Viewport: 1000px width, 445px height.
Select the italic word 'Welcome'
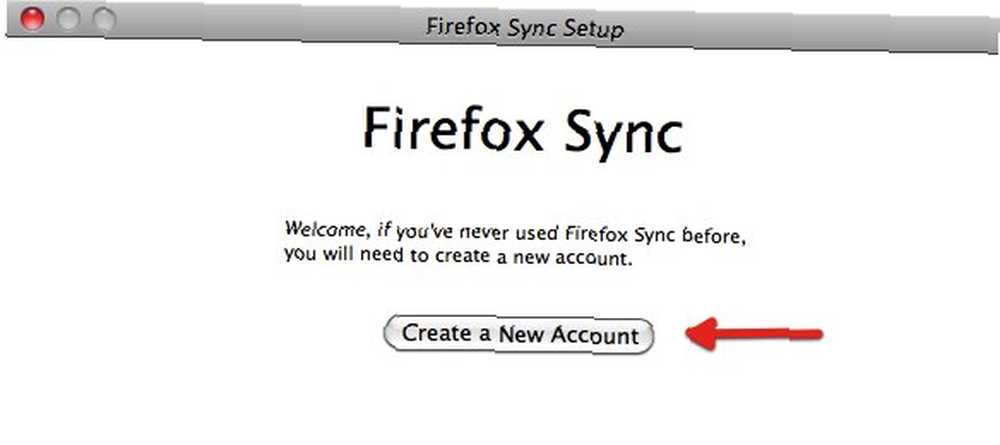[325, 228]
